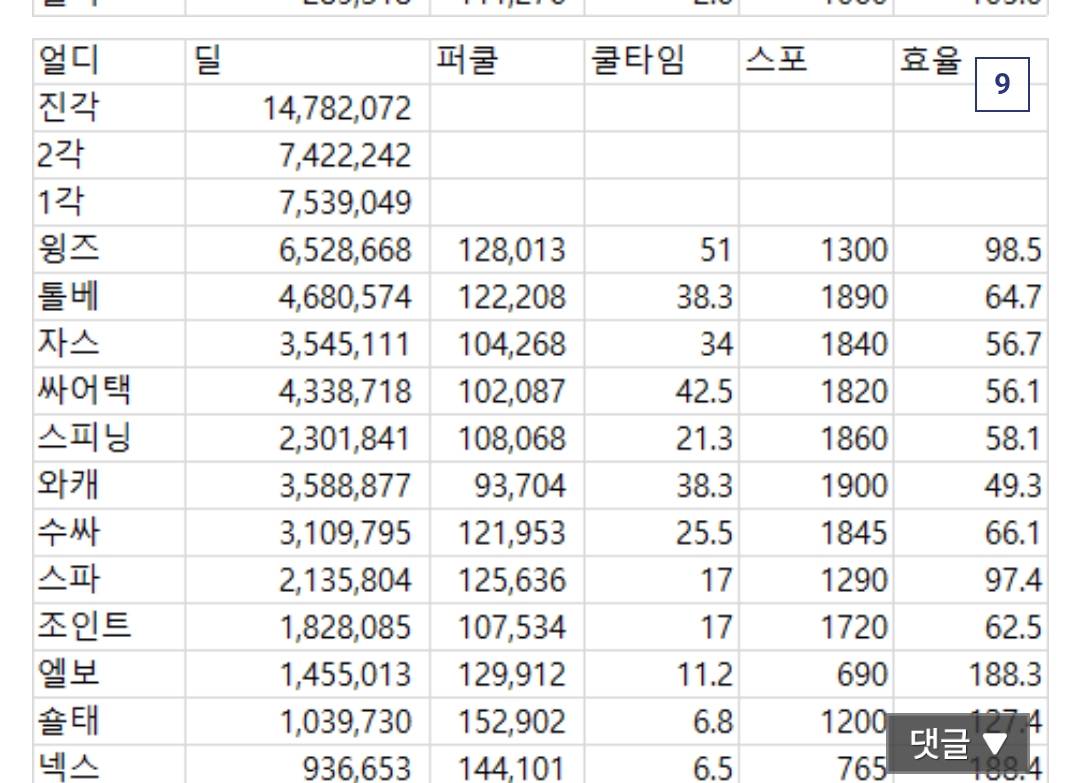Select the 1900 스포 value for 와캐
The image size is (1080, 783).
[853, 486]
